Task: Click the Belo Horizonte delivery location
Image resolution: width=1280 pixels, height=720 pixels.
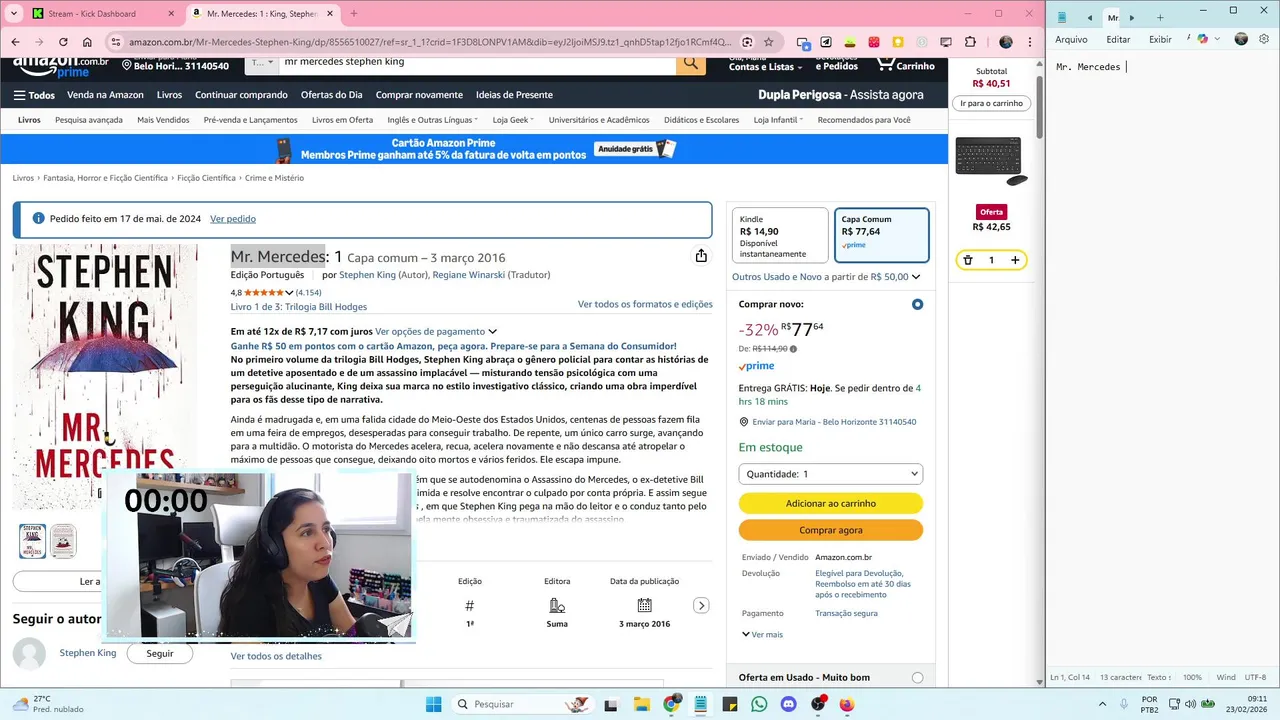Action: click(175, 63)
